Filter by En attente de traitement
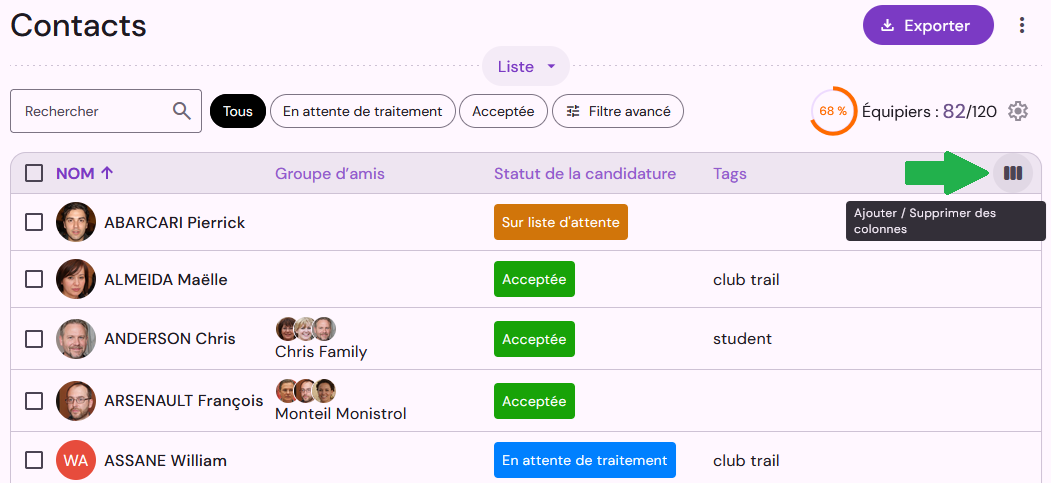 click(362, 111)
